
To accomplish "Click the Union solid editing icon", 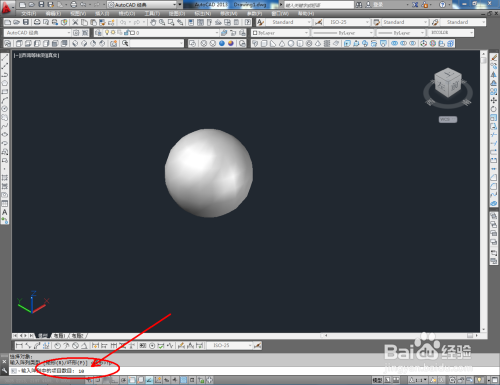I will (x=395, y=44).
